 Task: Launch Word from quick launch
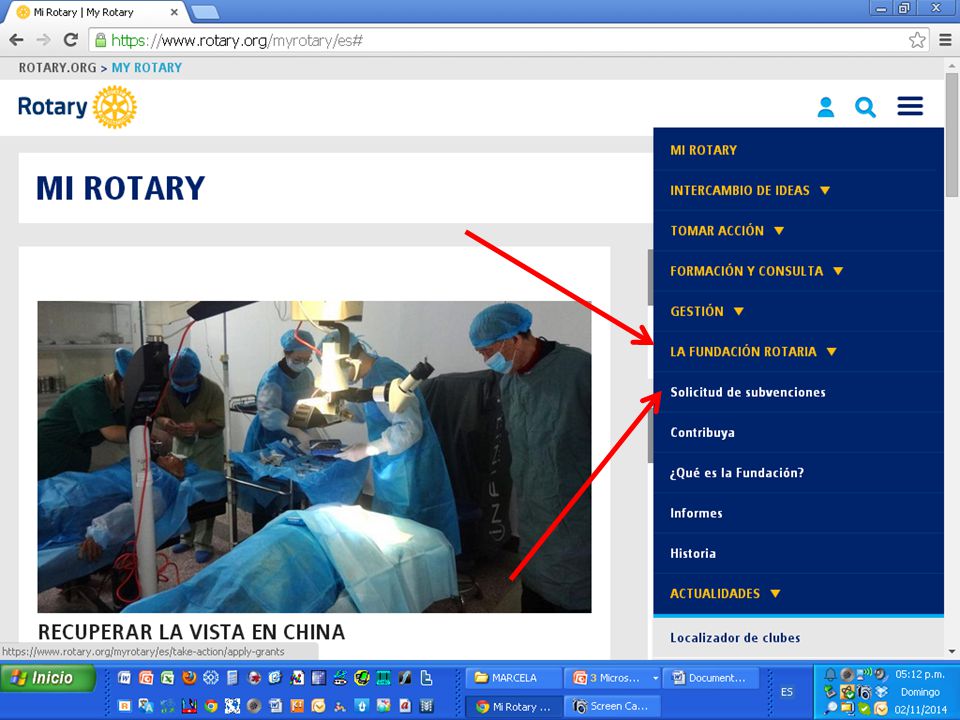click(124, 677)
